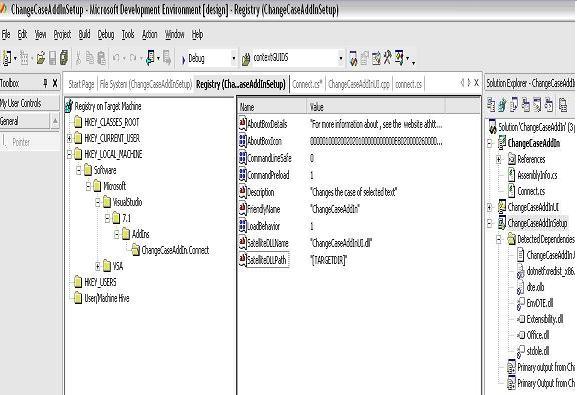Open the Build menu
This screenshot has width=577, height=395.
coord(84,35)
